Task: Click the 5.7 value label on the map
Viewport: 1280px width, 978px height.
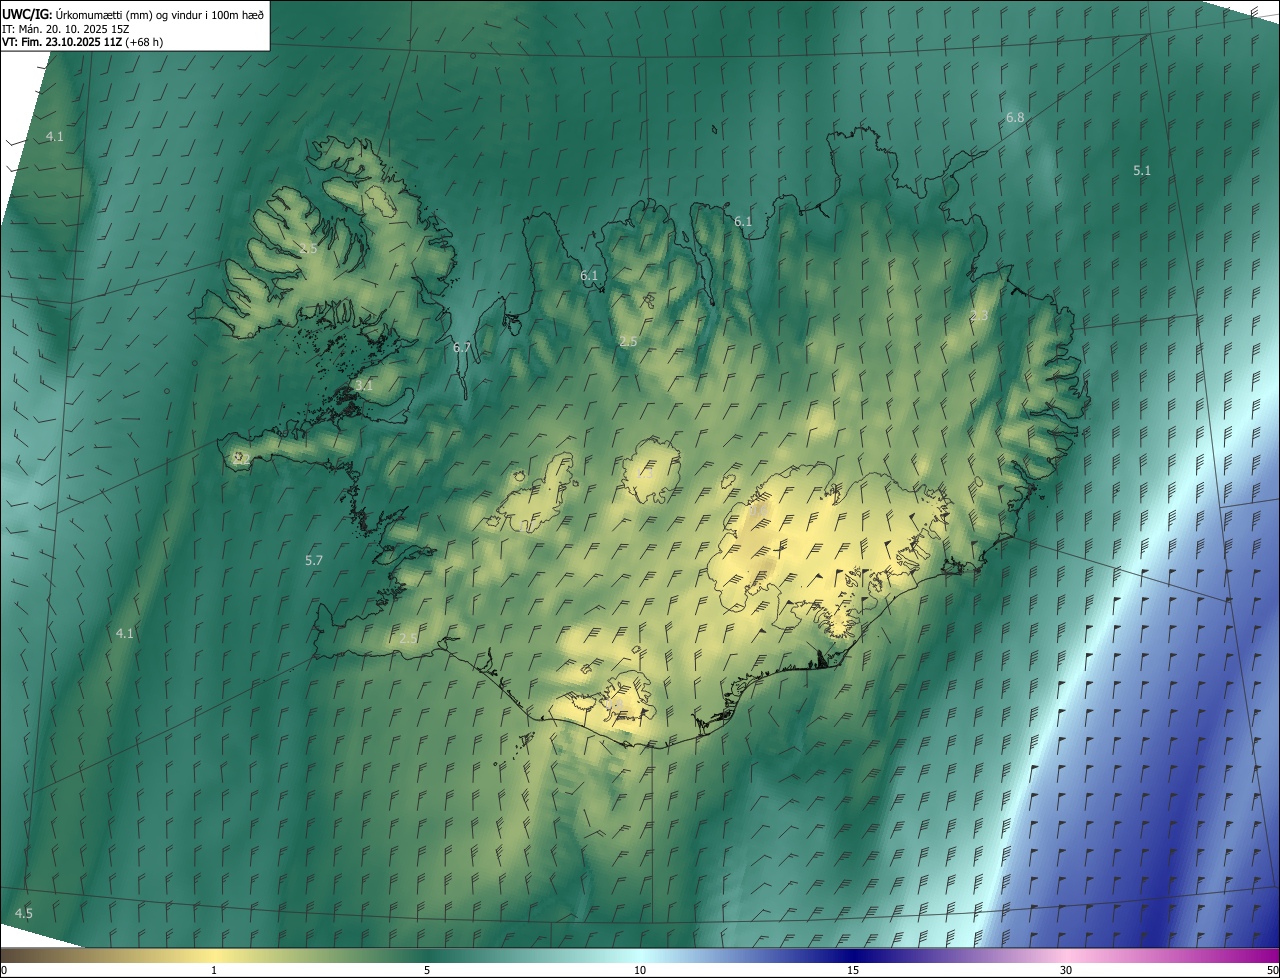Action: [x=314, y=561]
